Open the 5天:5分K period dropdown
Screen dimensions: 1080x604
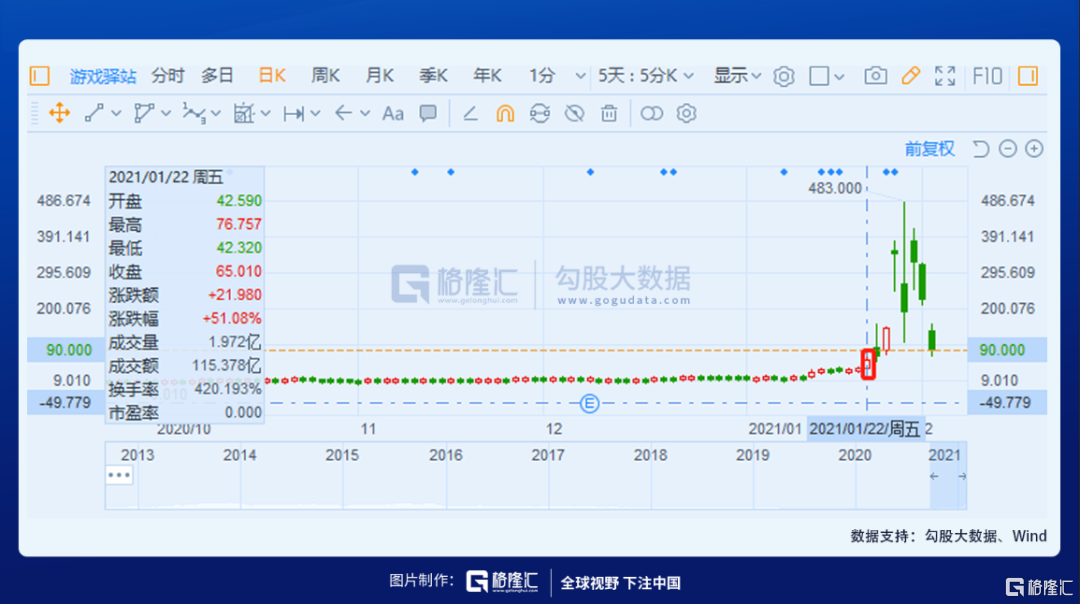pyautogui.click(x=647, y=76)
